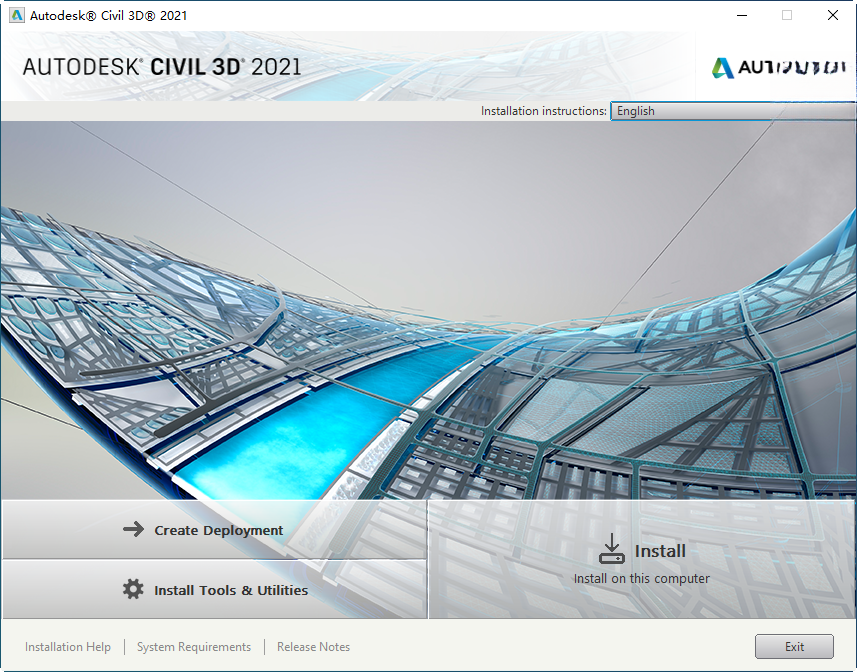Image resolution: width=857 pixels, height=672 pixels.
Task: View the System Requirements link
Action: [194, 647]
